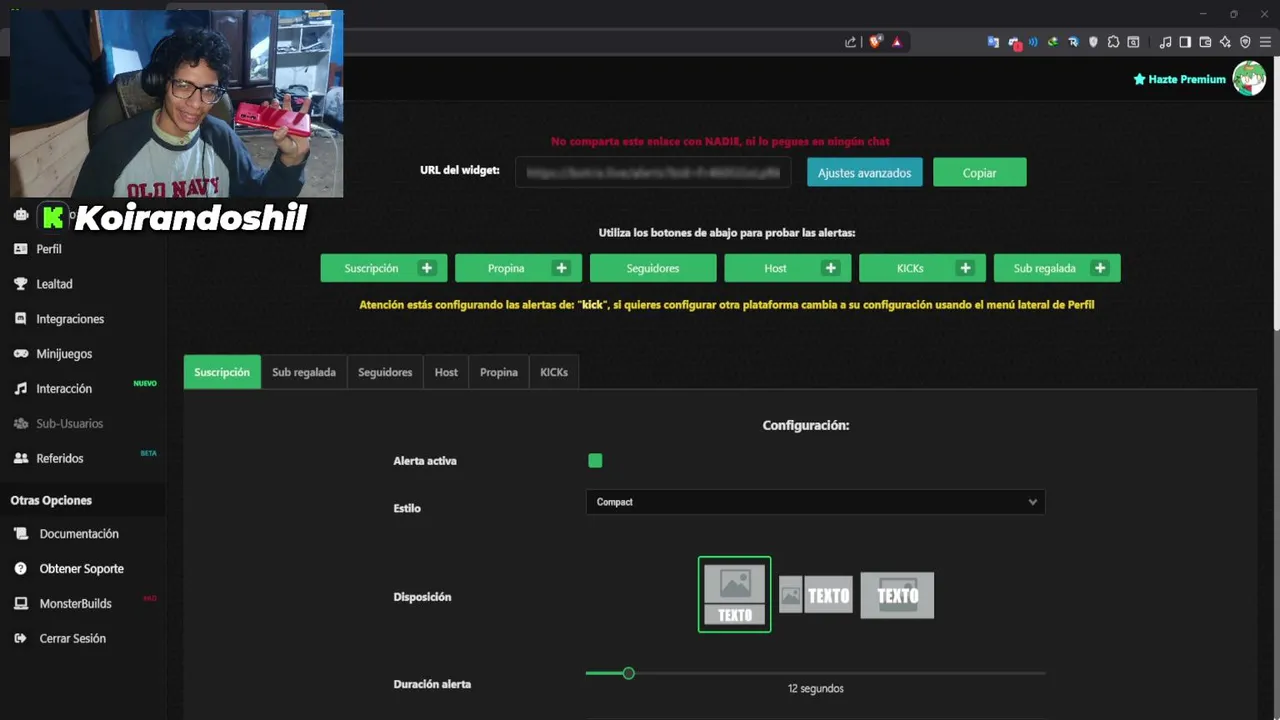This screenshot has height=720, width=1280.
Task: Open Perfil via its ID card icon
Action: coord(21,249)
